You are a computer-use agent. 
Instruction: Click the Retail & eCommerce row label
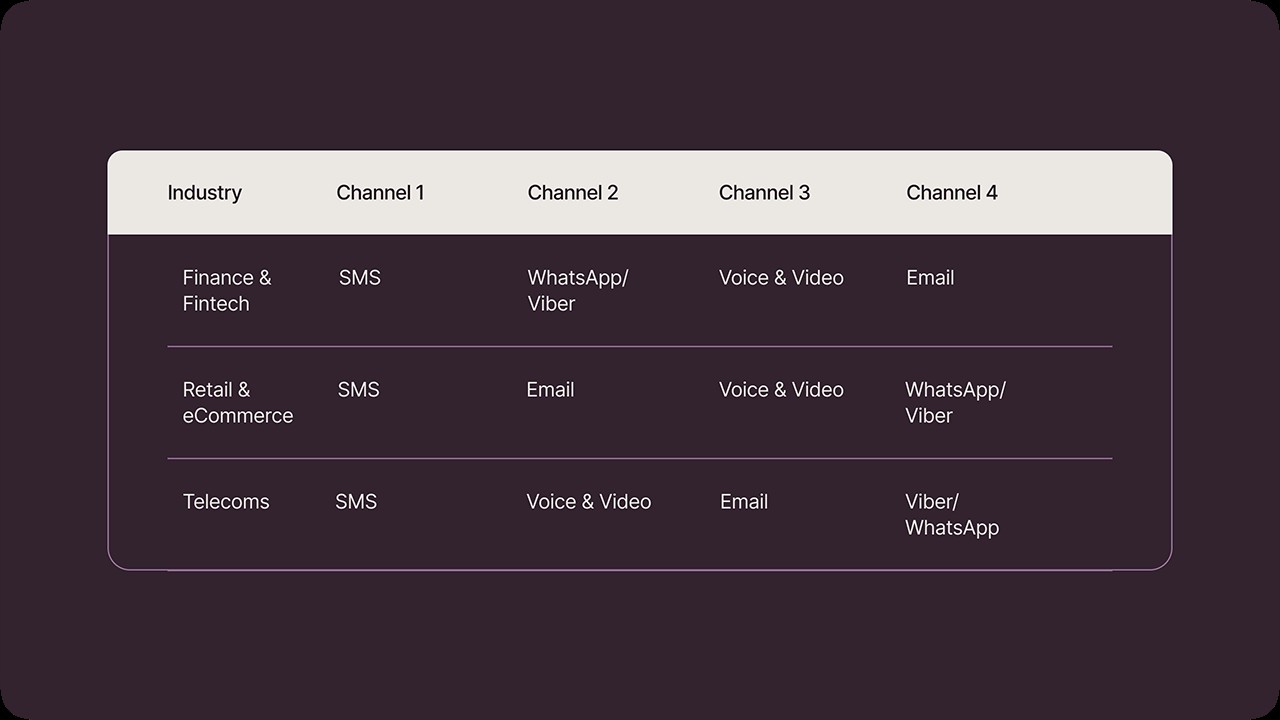click(x=238, y=403)
